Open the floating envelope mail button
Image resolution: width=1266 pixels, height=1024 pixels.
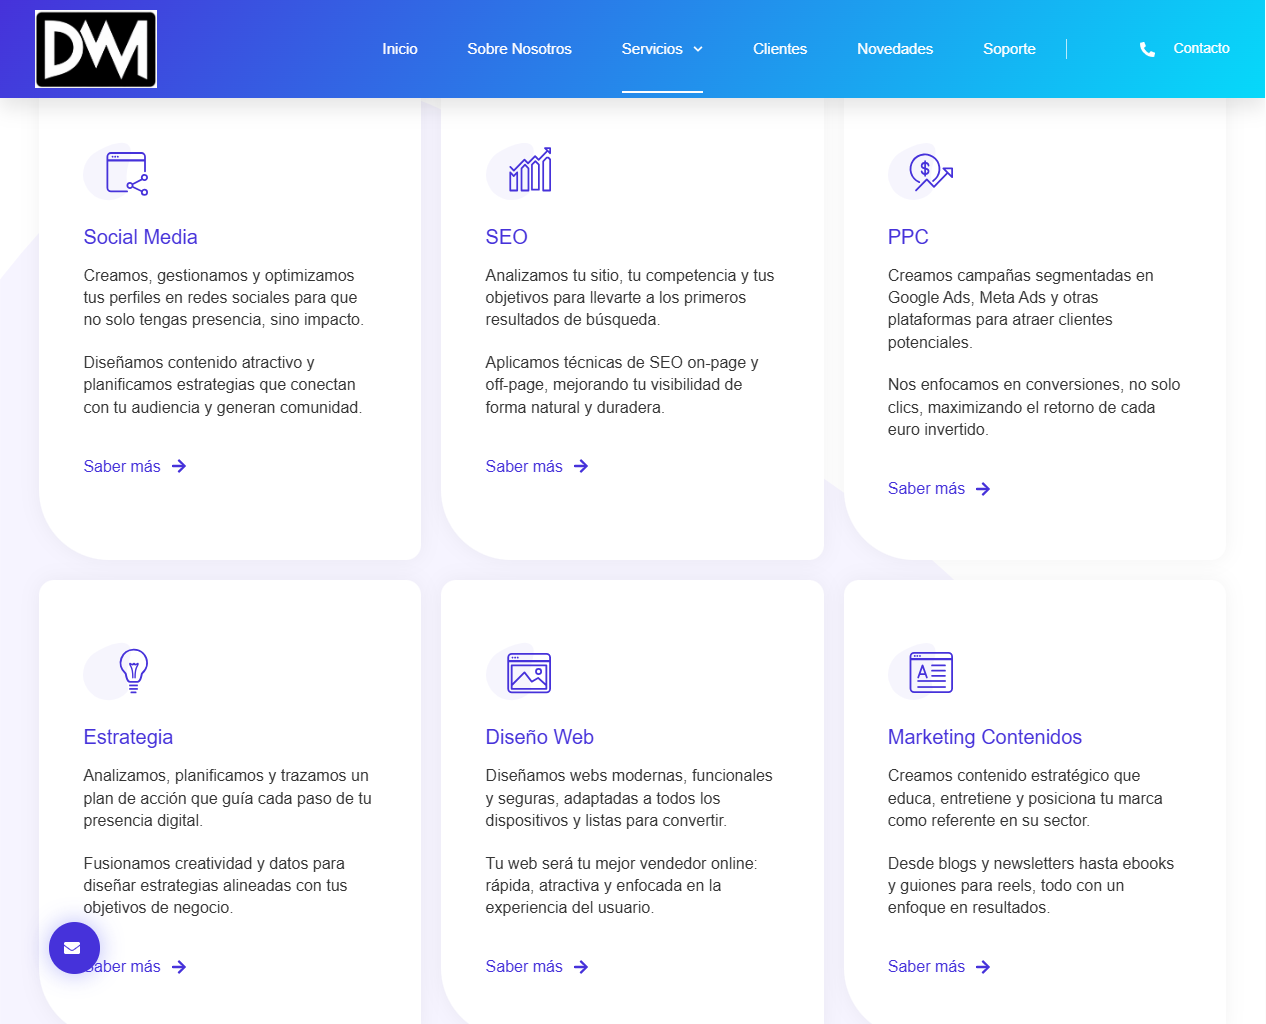(74, 948)
